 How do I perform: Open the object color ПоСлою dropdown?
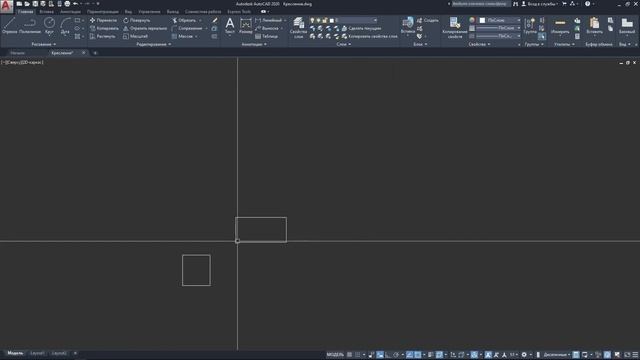point(500,20)
